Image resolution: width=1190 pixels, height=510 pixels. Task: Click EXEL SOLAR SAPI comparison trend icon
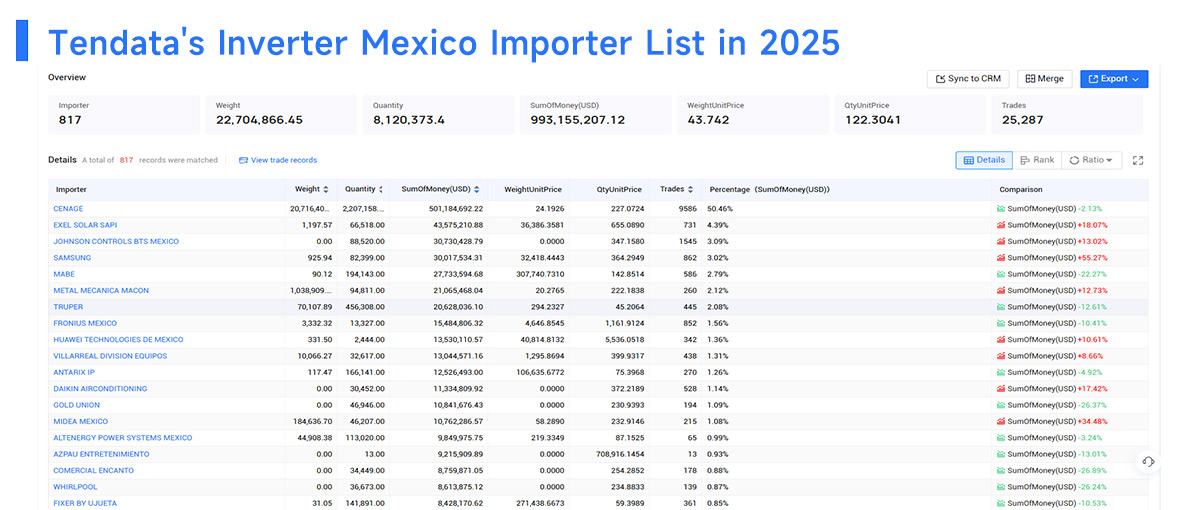coord(1002,225)
